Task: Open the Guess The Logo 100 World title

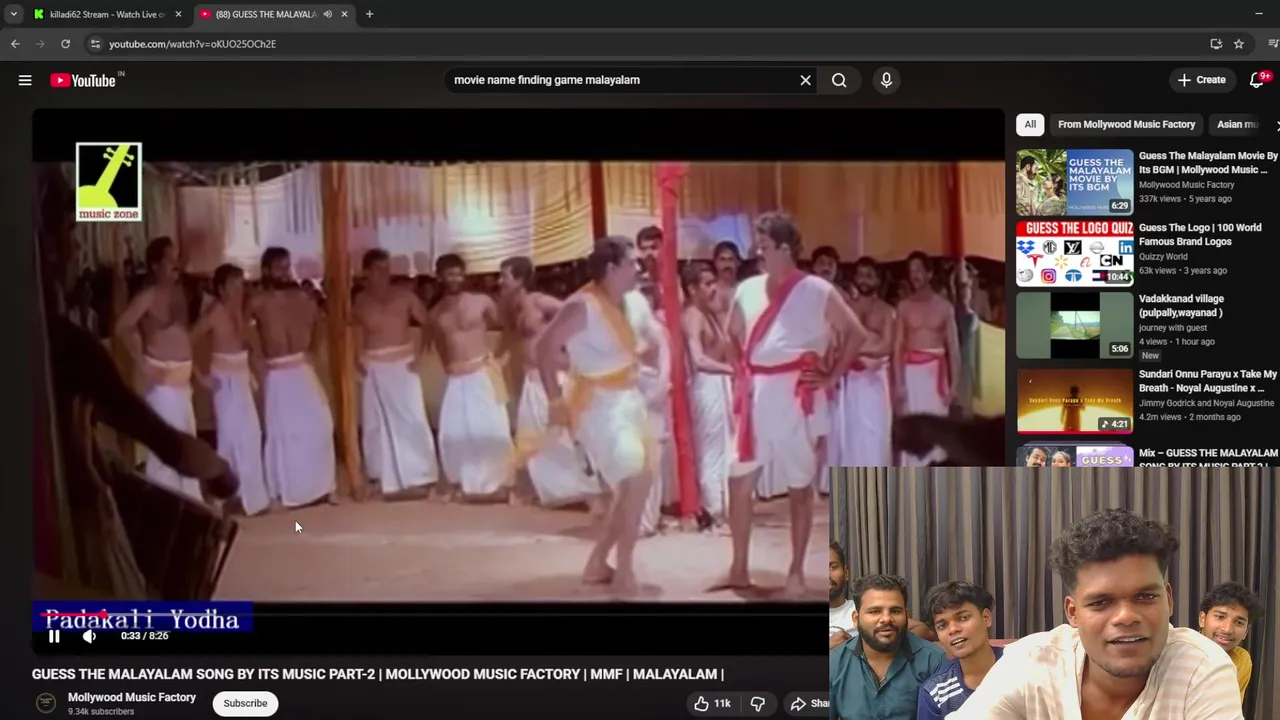Action: coord(1200,234)
